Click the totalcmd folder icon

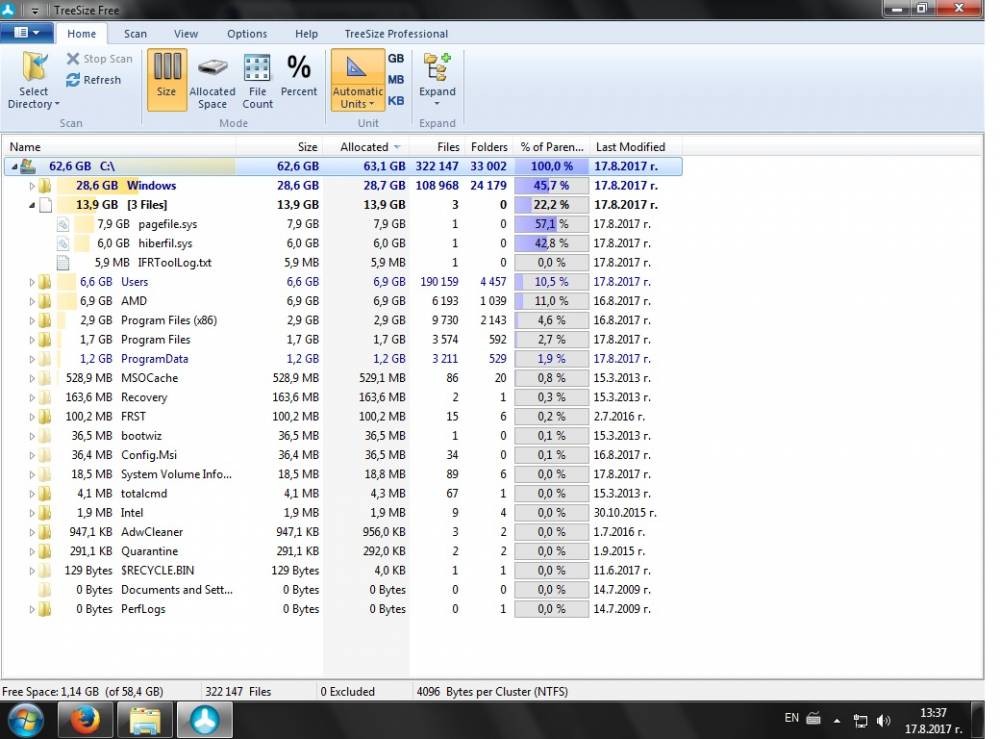tap(45, 494)
